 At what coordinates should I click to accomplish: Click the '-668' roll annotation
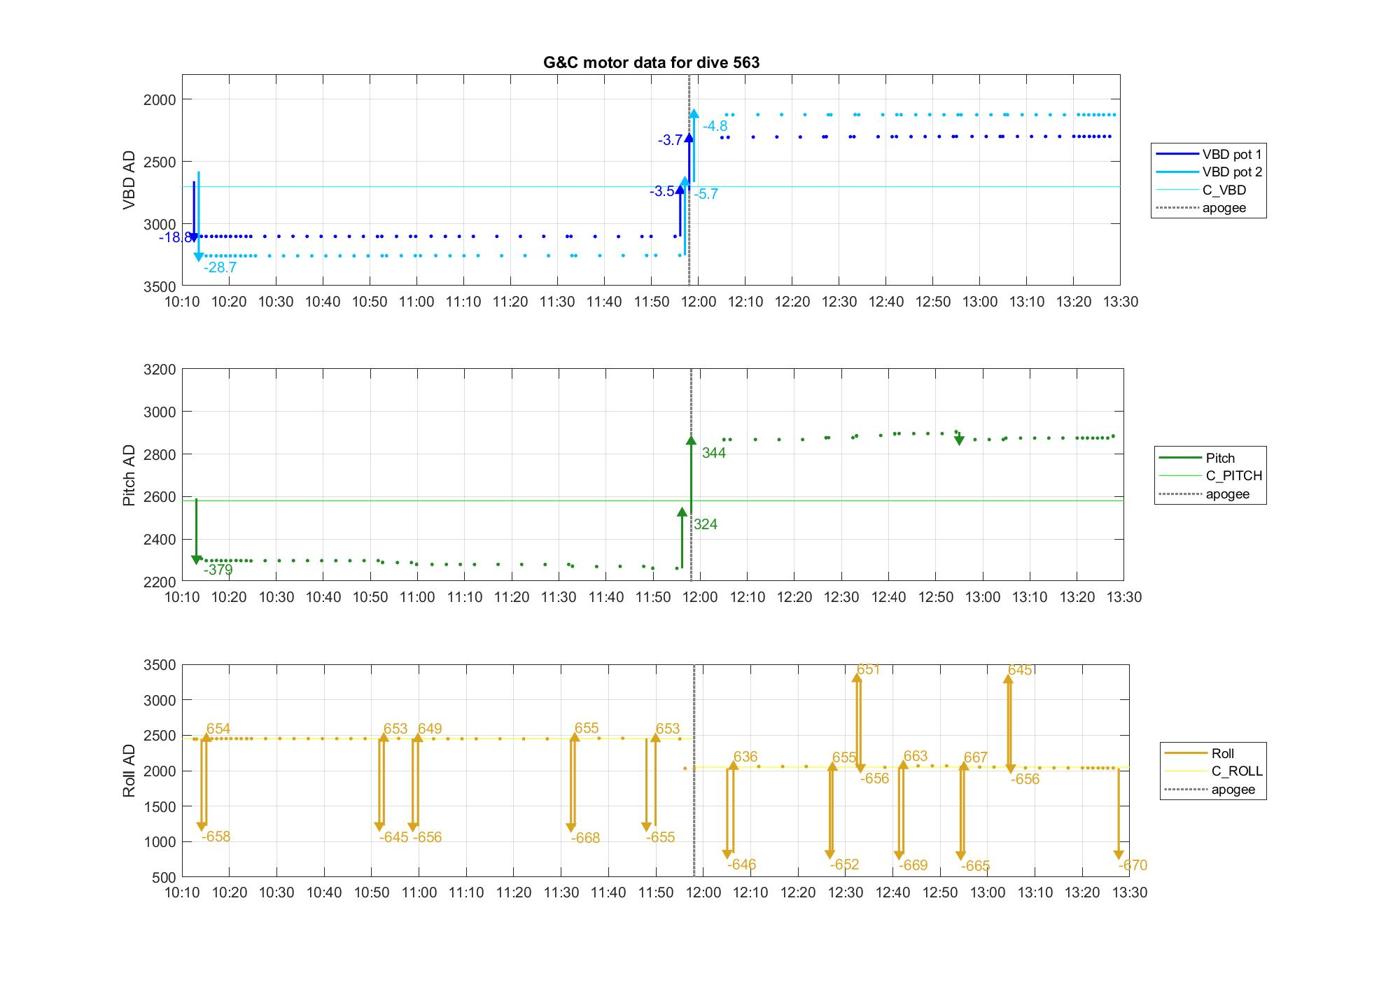[x=586, y=838]
